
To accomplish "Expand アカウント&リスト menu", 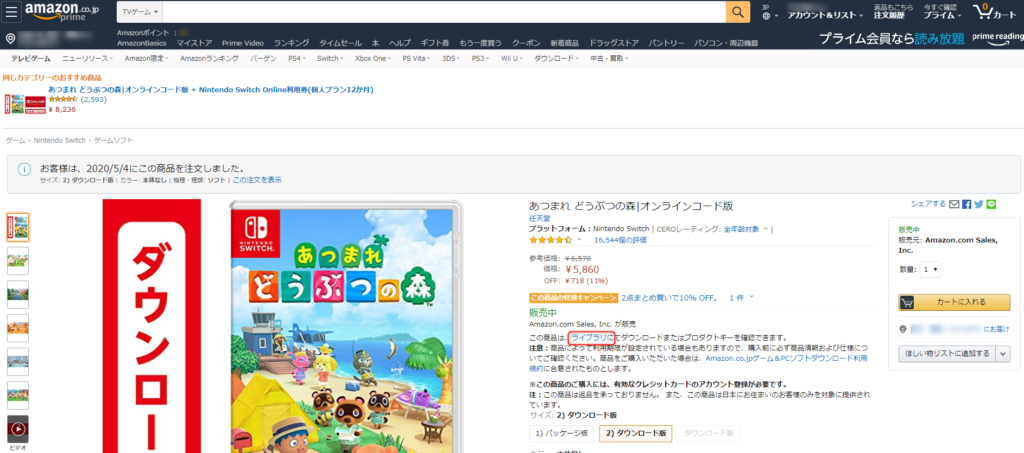I will [825, 15].
